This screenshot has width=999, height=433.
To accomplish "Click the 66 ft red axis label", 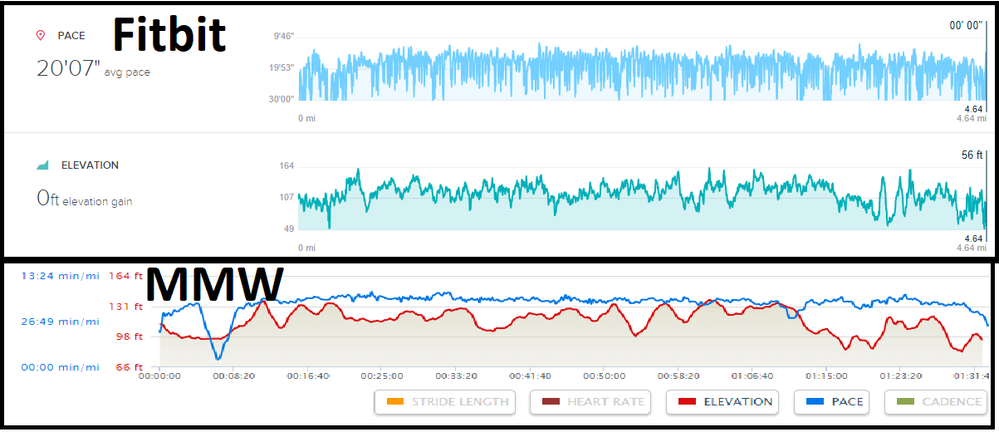I will (x=129, y=367).
